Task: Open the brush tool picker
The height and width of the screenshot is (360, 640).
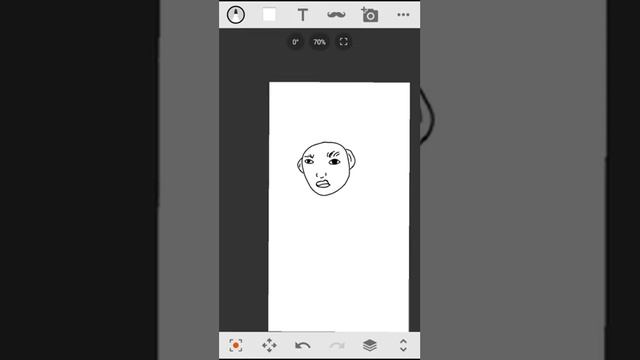Action: (236, 15)
